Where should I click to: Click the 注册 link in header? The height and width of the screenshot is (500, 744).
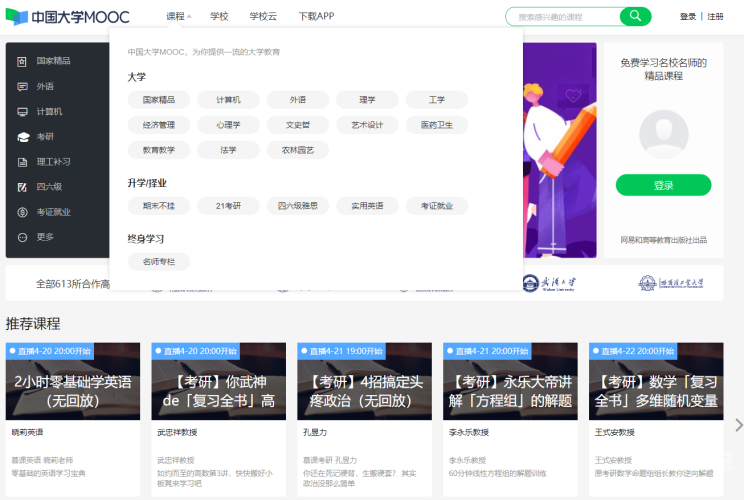click(715, 17)
